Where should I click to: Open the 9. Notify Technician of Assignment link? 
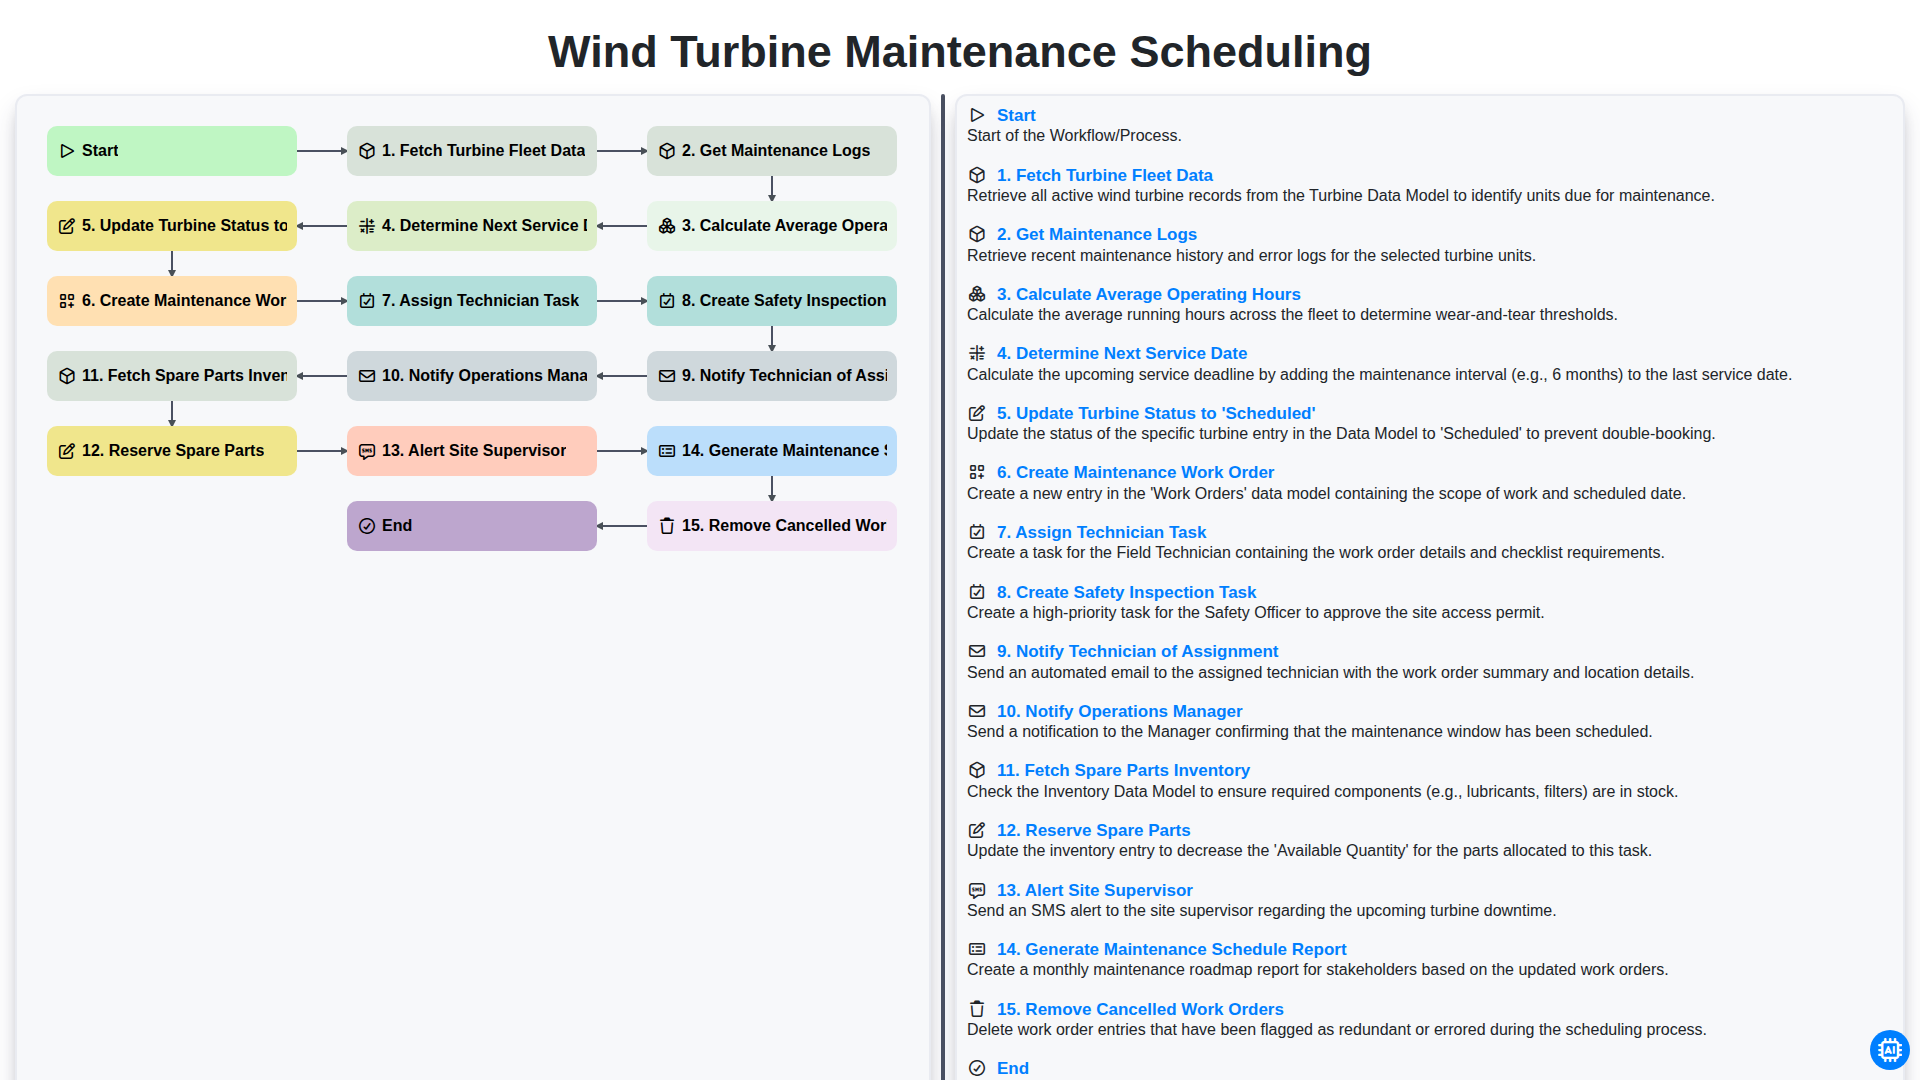coord(1138,651)
